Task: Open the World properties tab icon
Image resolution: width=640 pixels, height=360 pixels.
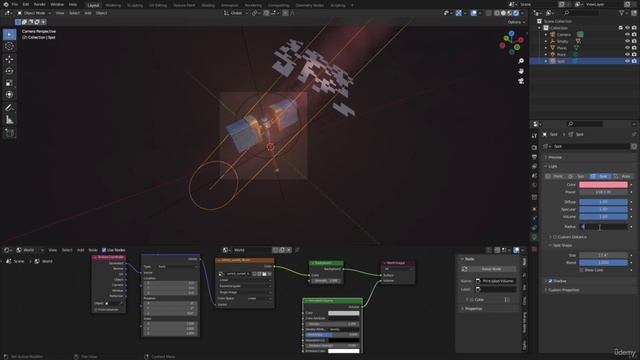Action: click(534, 185)
